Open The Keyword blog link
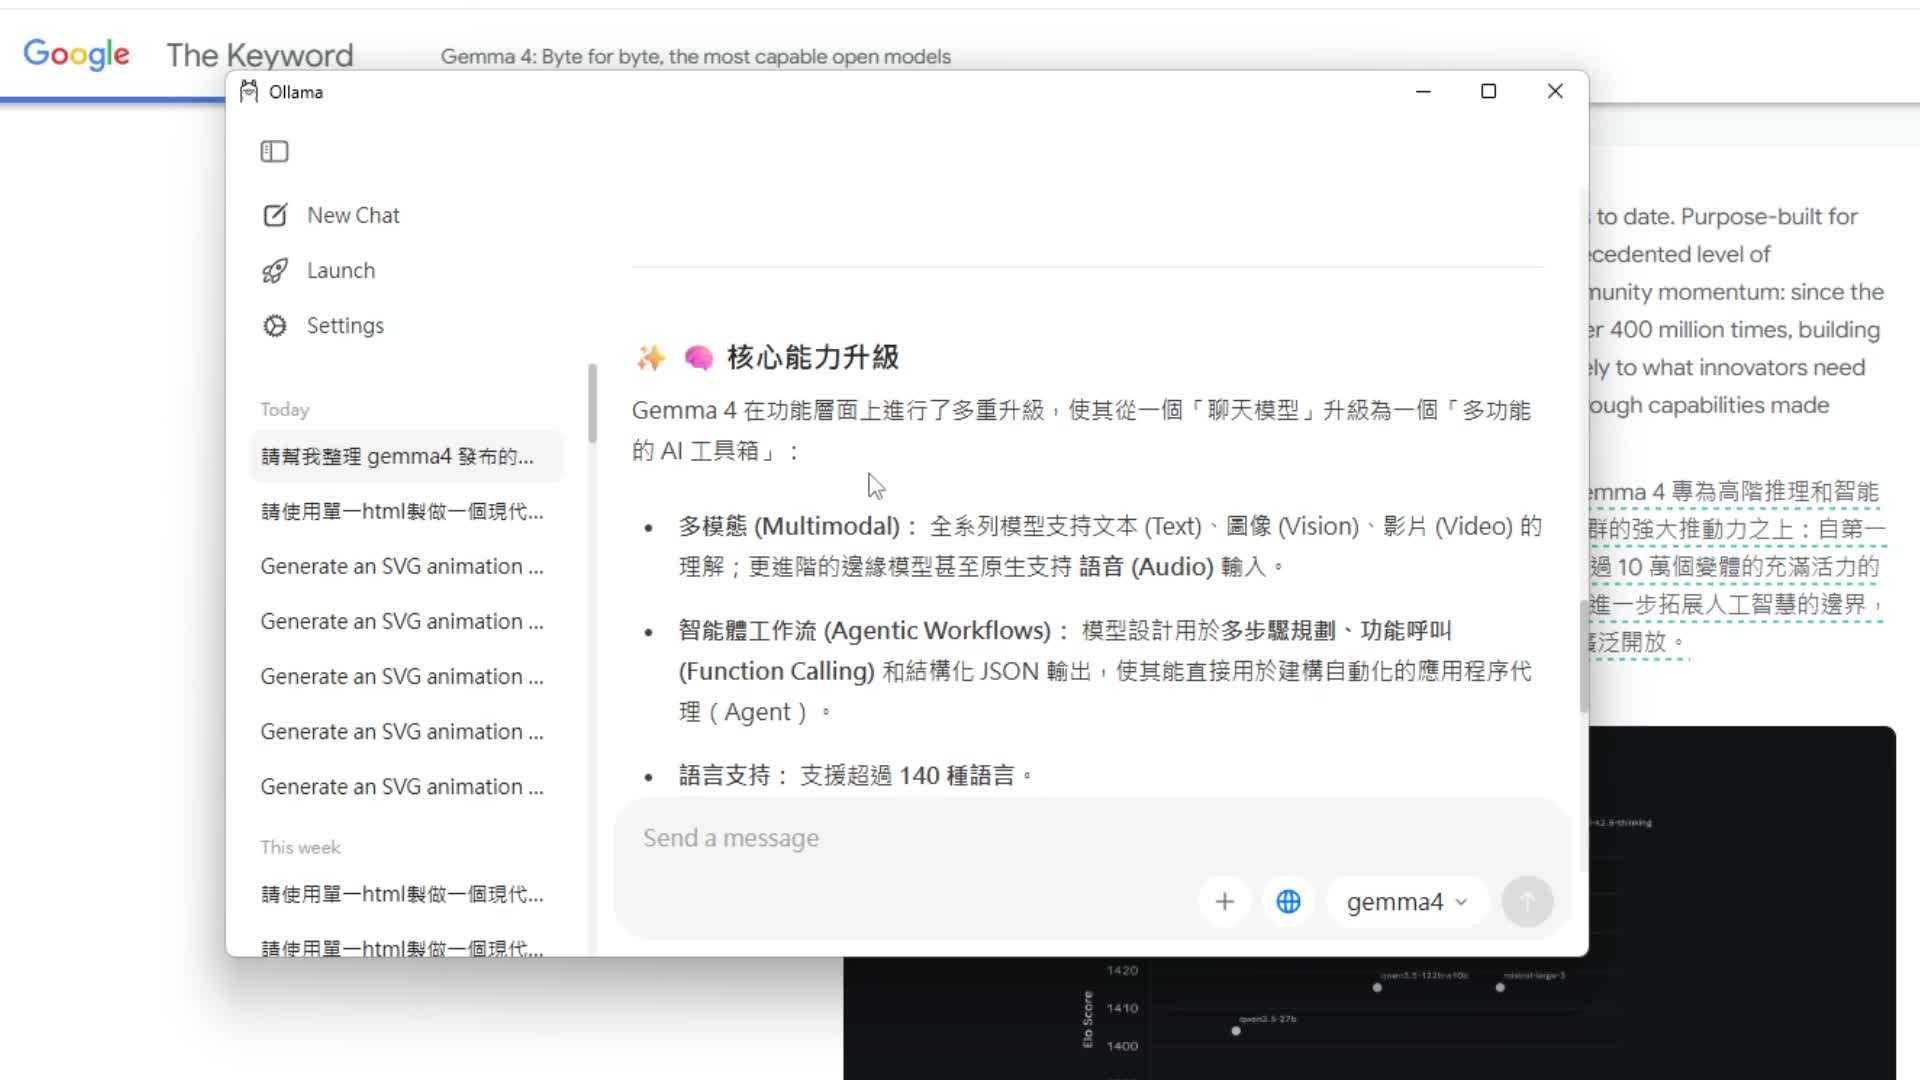Image resolution: width=1920 pixels, height=1080 pixels. coord(260,55)
